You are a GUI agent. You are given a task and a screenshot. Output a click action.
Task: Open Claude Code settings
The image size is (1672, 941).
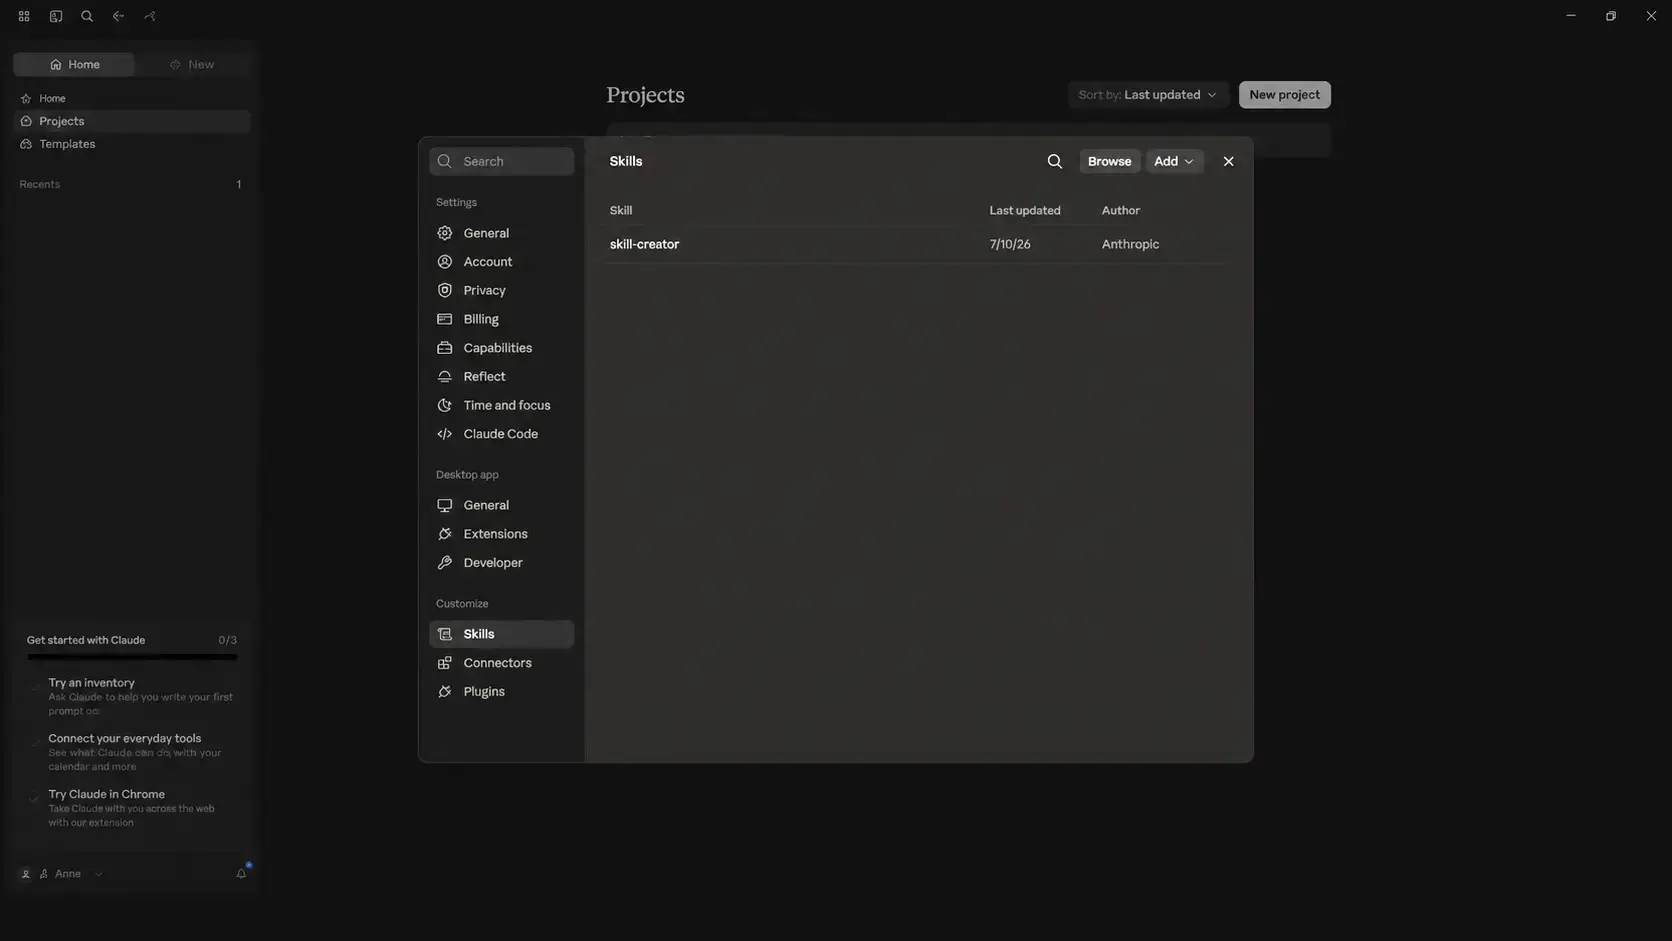click(501, 434)
